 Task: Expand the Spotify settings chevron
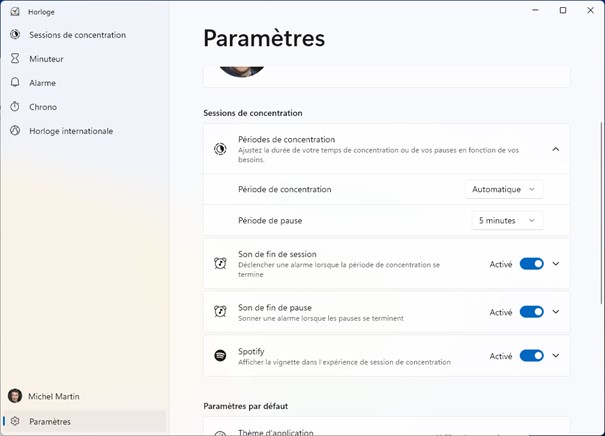(556, 356)
